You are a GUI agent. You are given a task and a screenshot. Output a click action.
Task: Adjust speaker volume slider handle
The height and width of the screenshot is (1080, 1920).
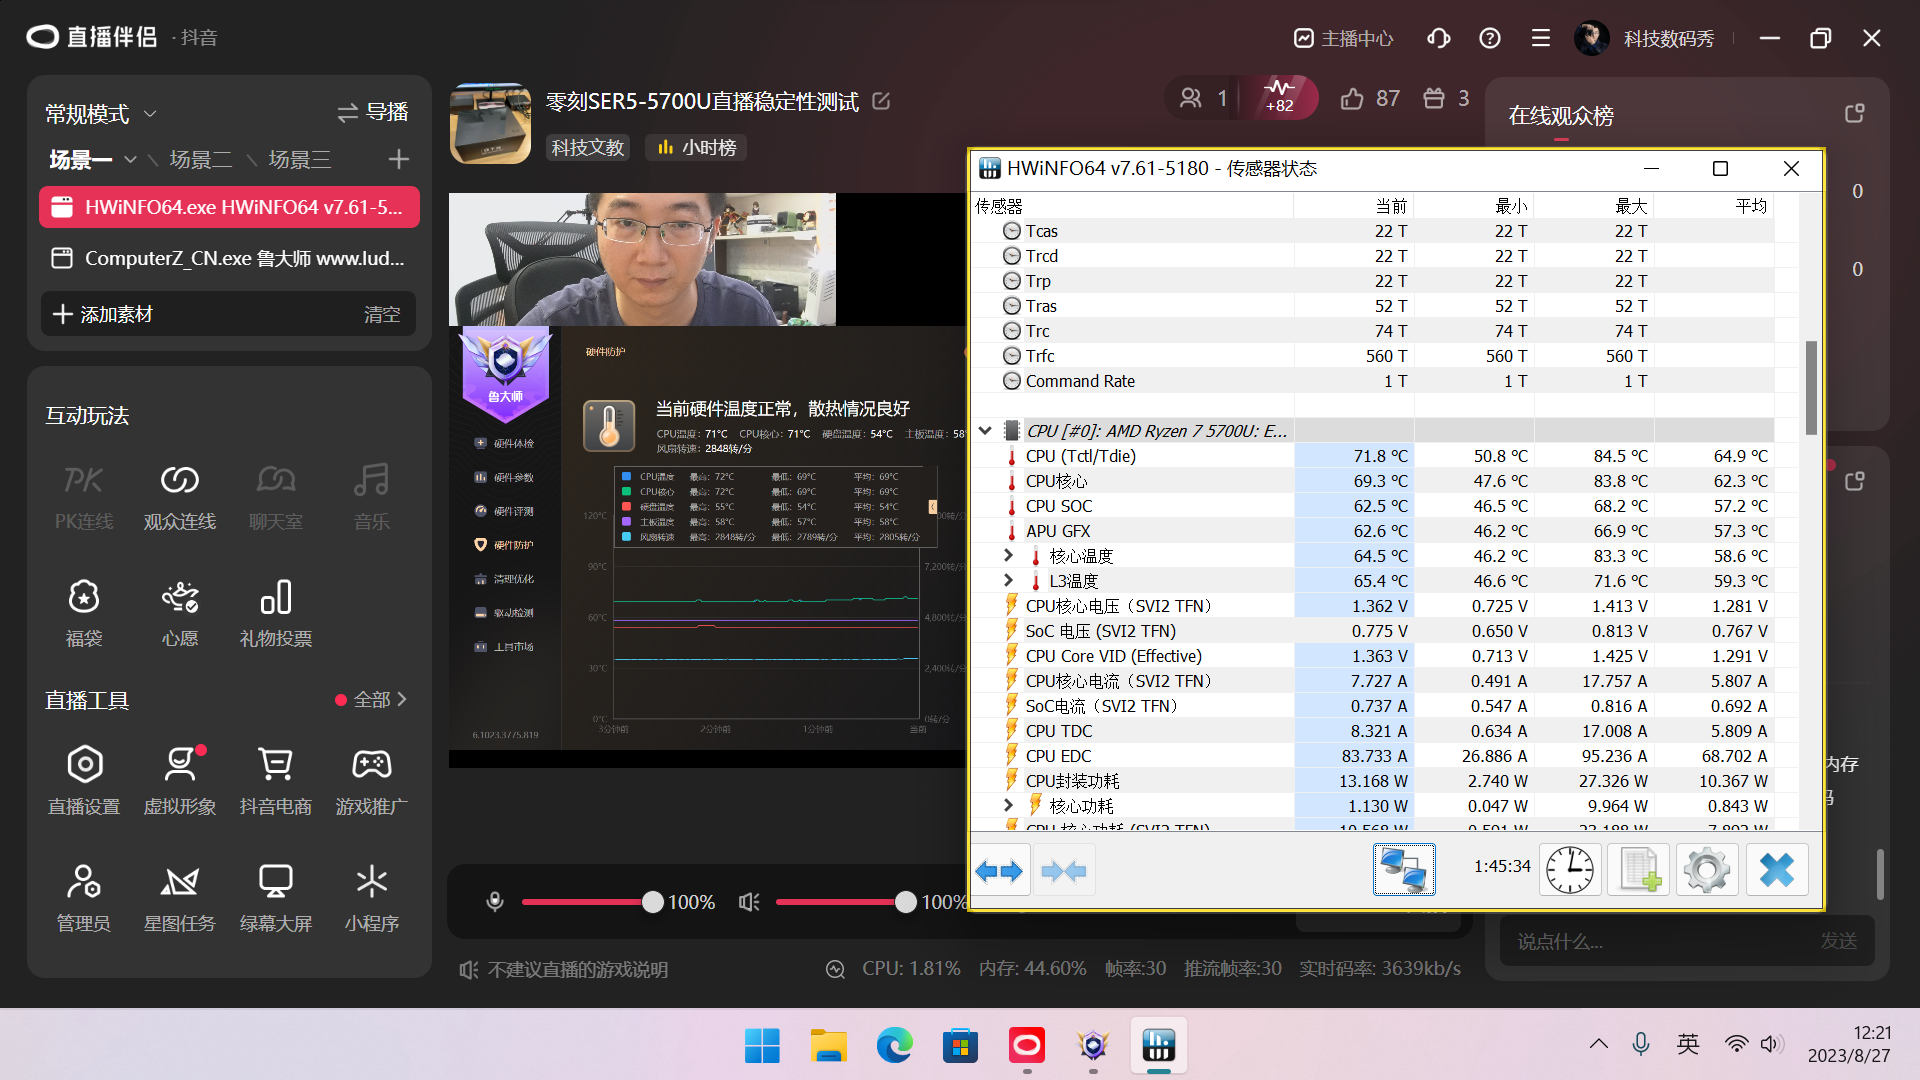905,902
